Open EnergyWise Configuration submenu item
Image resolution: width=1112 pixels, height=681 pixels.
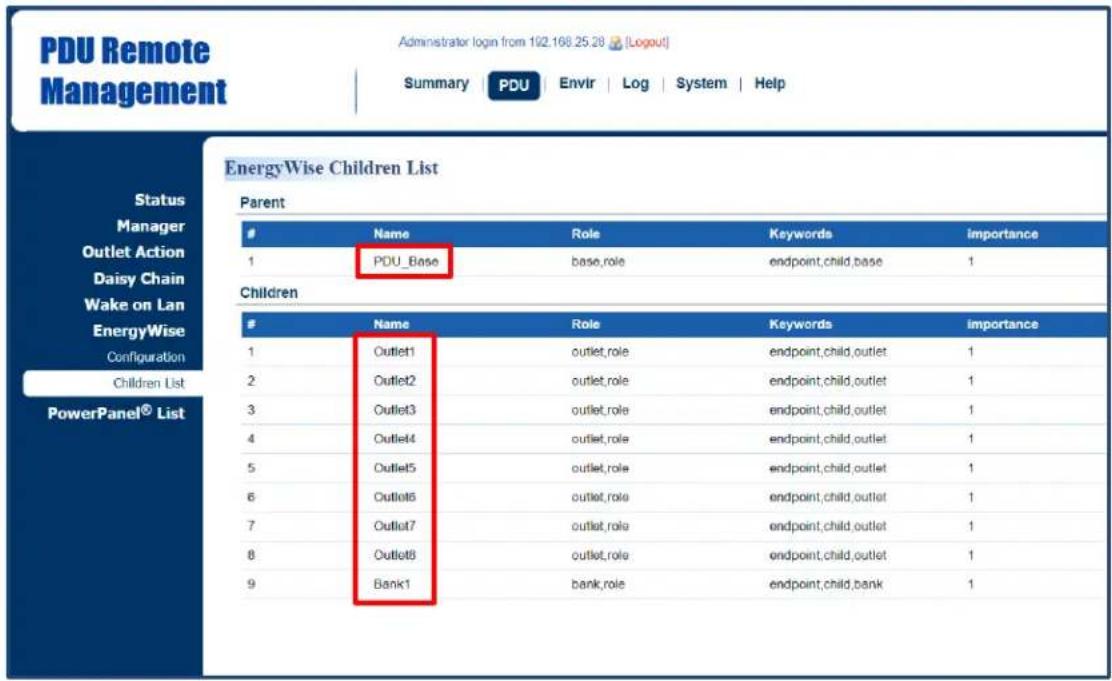point(145,358)
